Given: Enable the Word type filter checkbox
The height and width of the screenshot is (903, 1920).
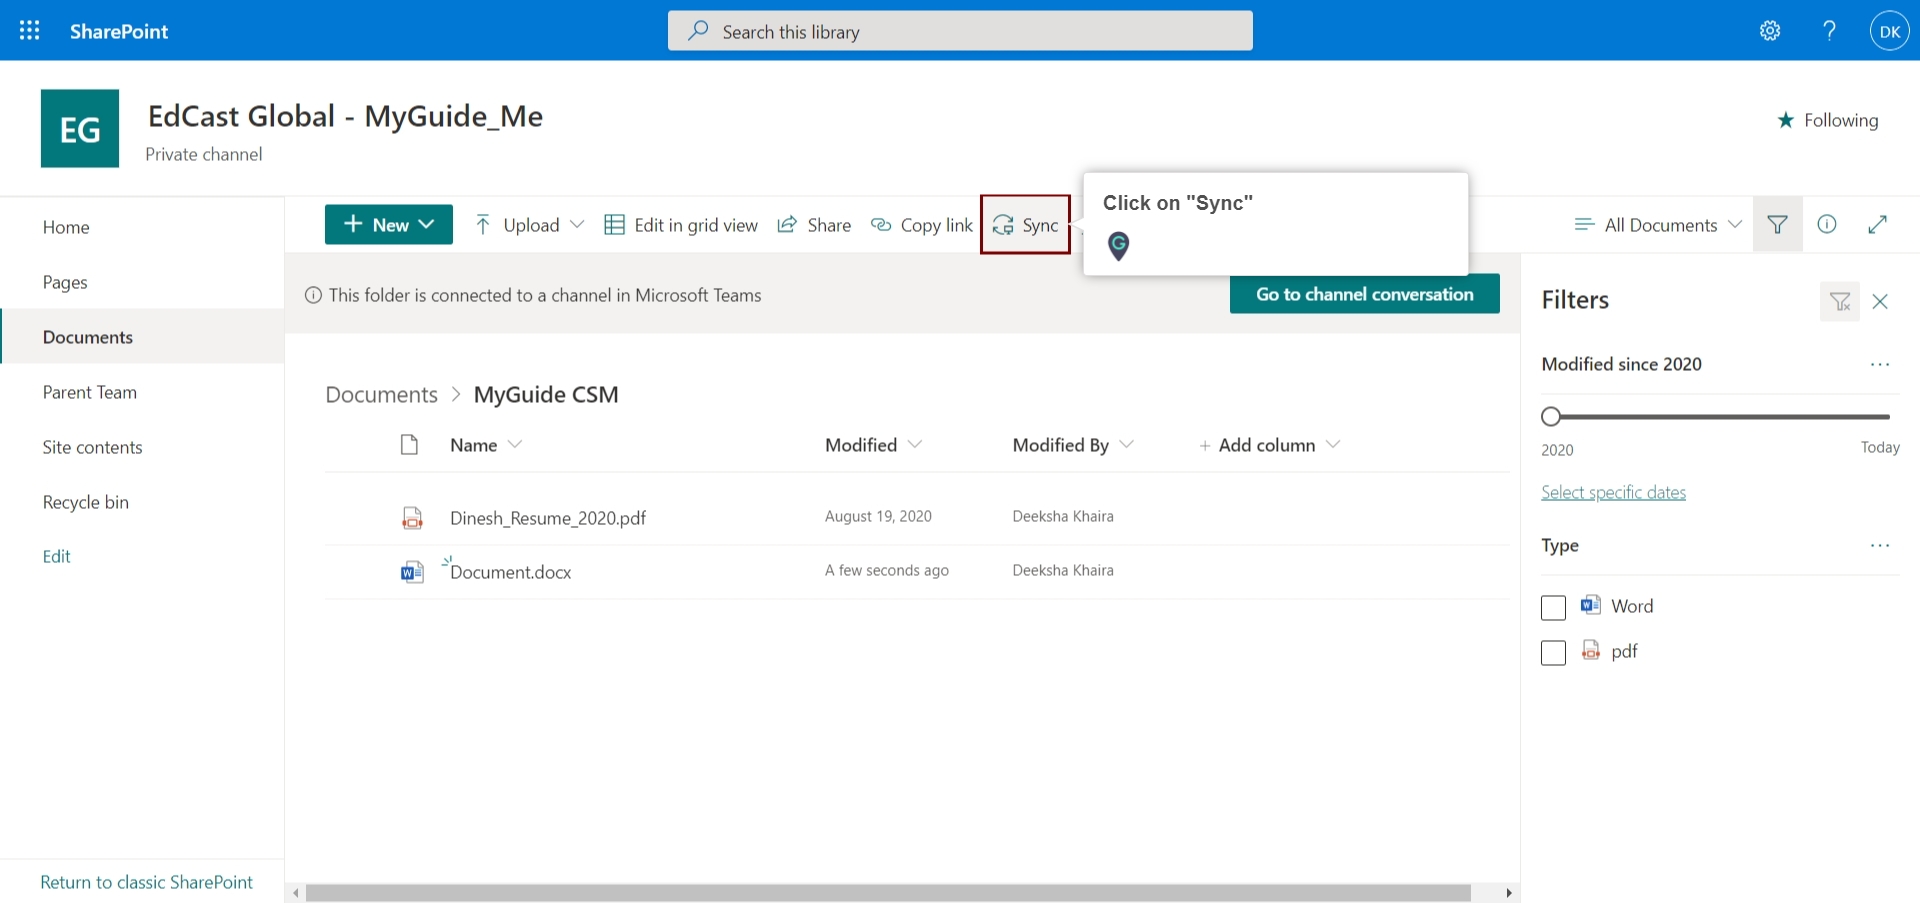Looking at the screenshot, I should click(x=1553, y=607).
